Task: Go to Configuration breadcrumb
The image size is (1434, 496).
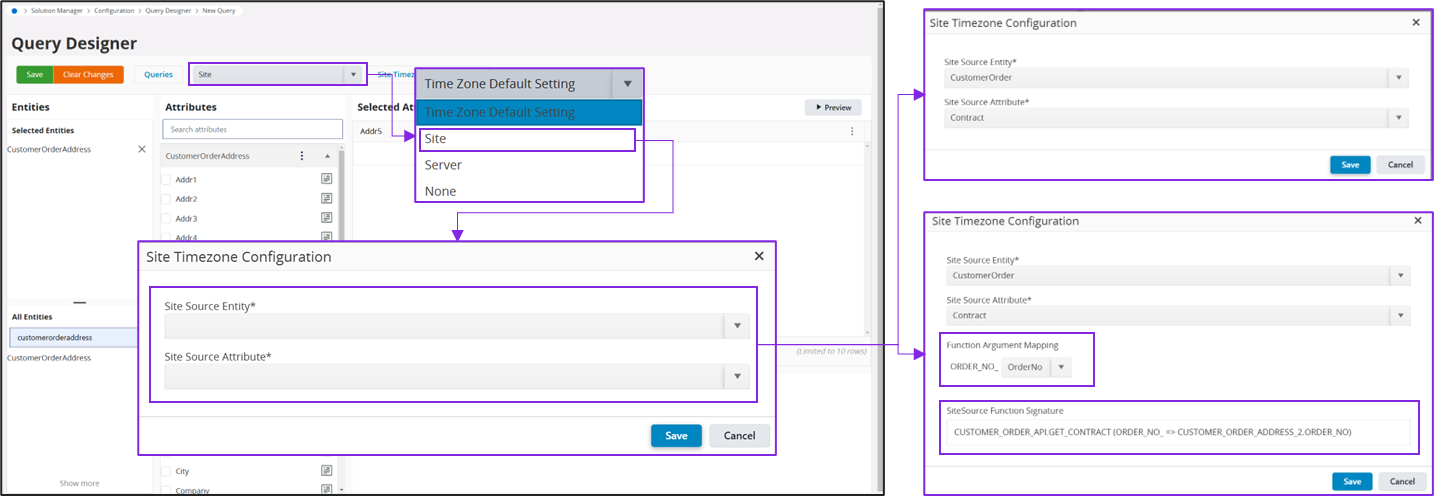Action: point(114,9)
